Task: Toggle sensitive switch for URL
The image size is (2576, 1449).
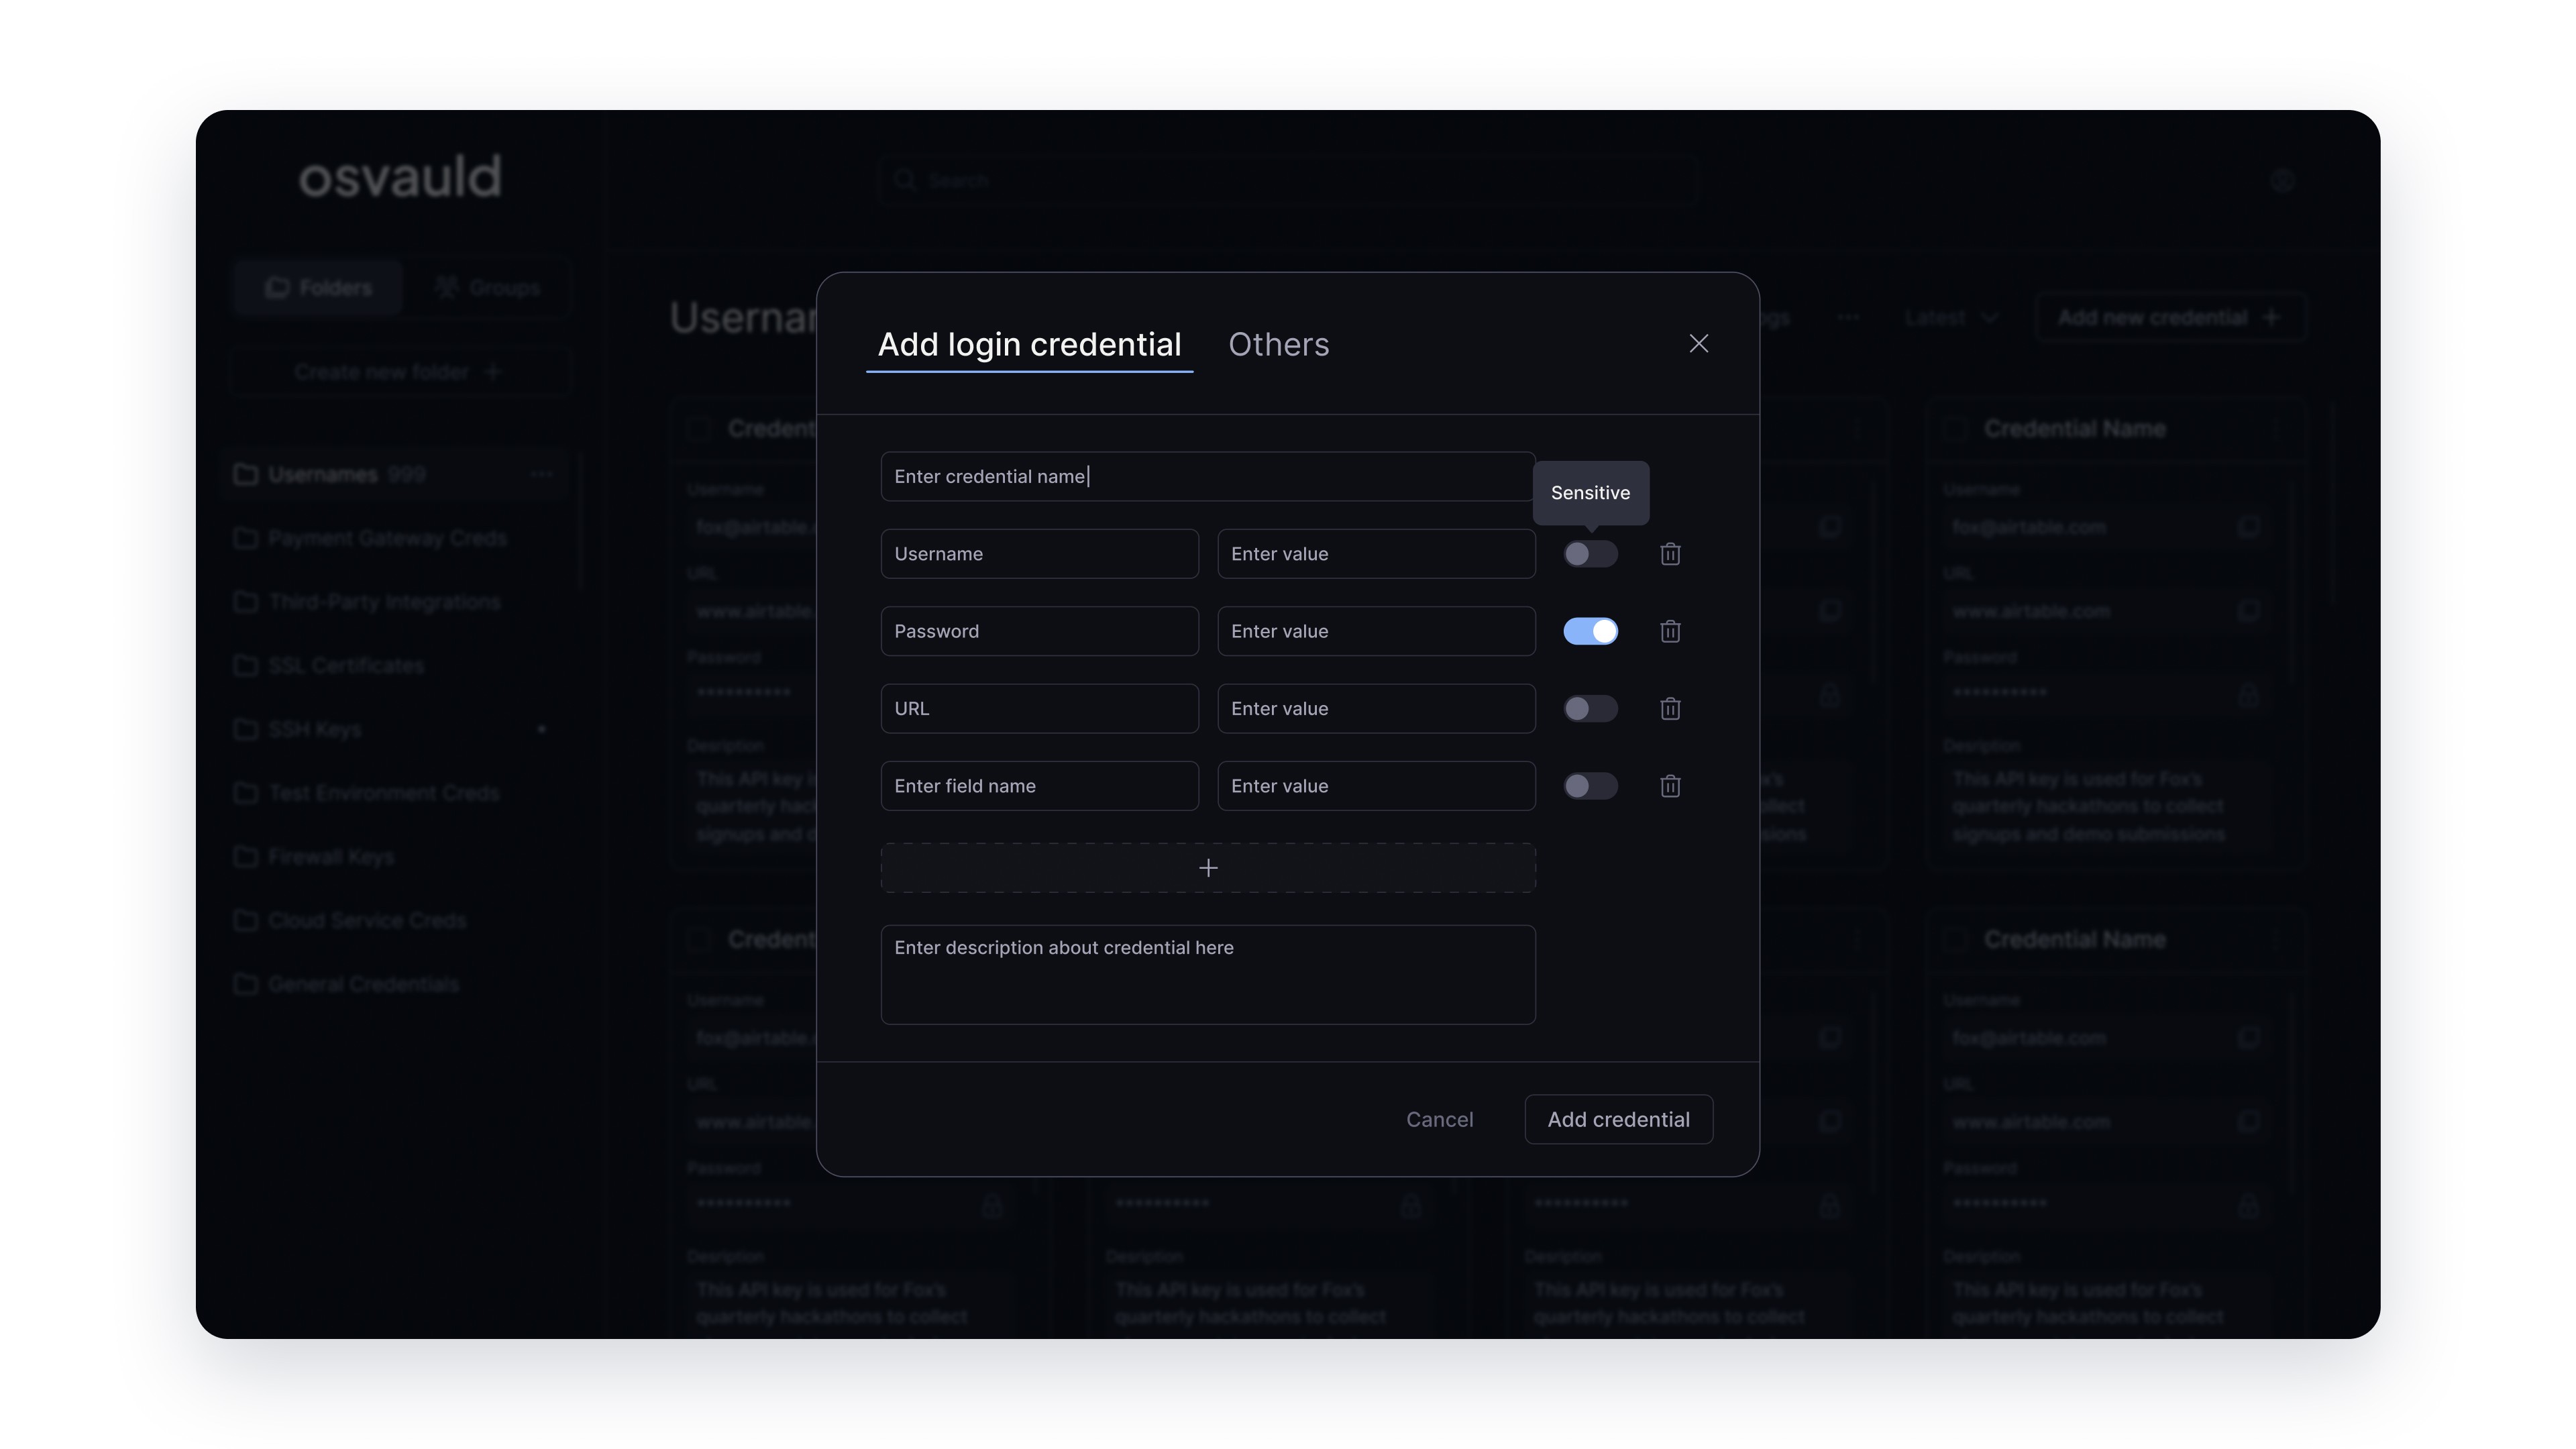Action: pyautogui.click(x=1590, y=709)
